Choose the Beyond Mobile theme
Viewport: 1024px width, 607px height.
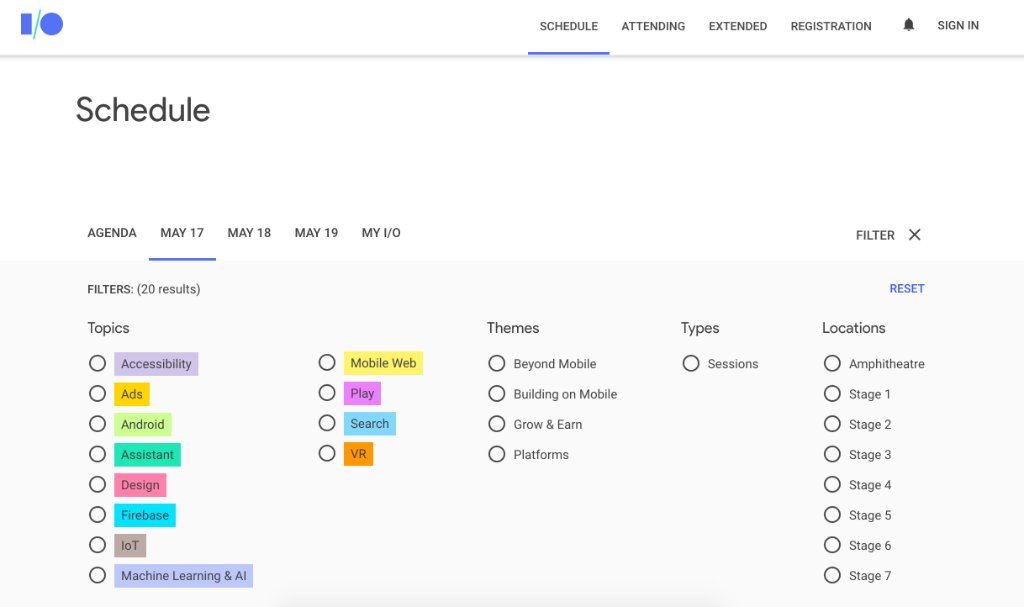point(497,363)
